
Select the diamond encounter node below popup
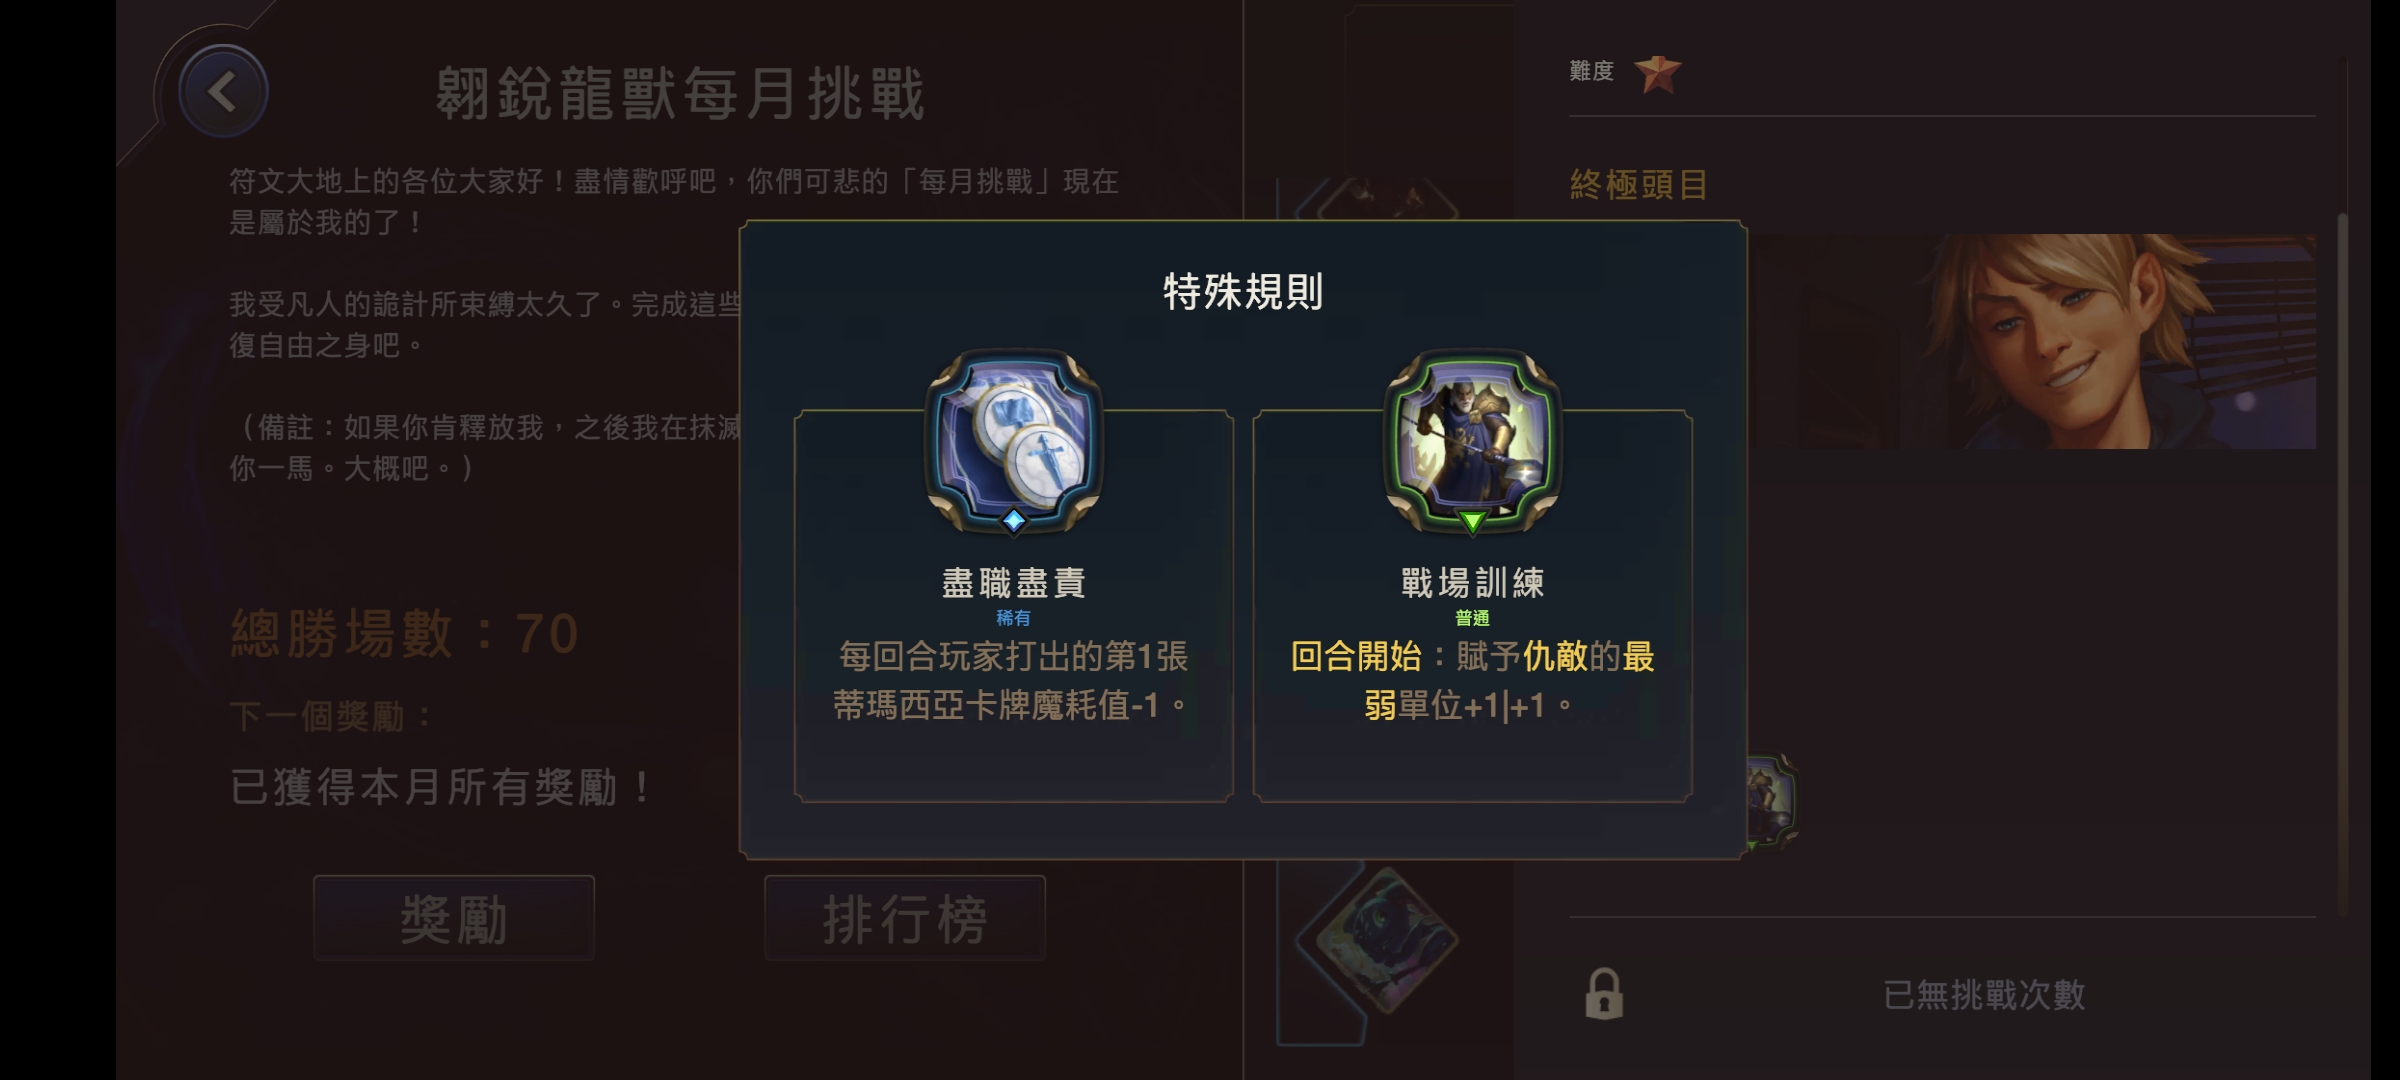point(1378,938)
